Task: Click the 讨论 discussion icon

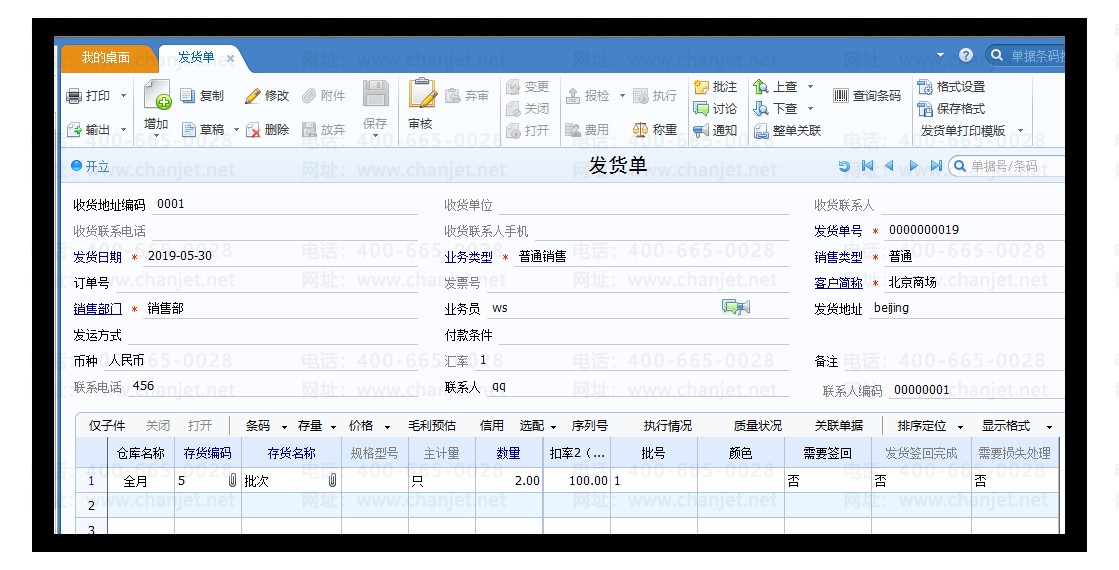Action: tap(701, 109)
